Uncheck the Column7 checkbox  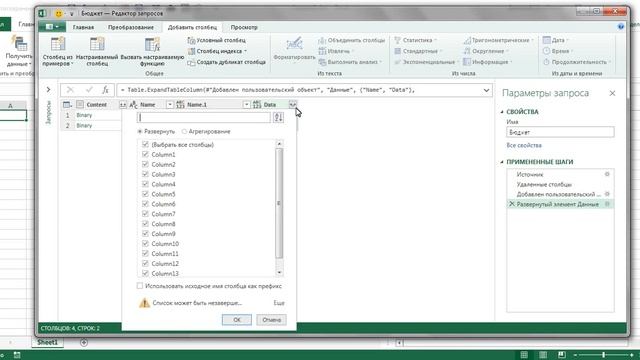(x=145, y=214)
